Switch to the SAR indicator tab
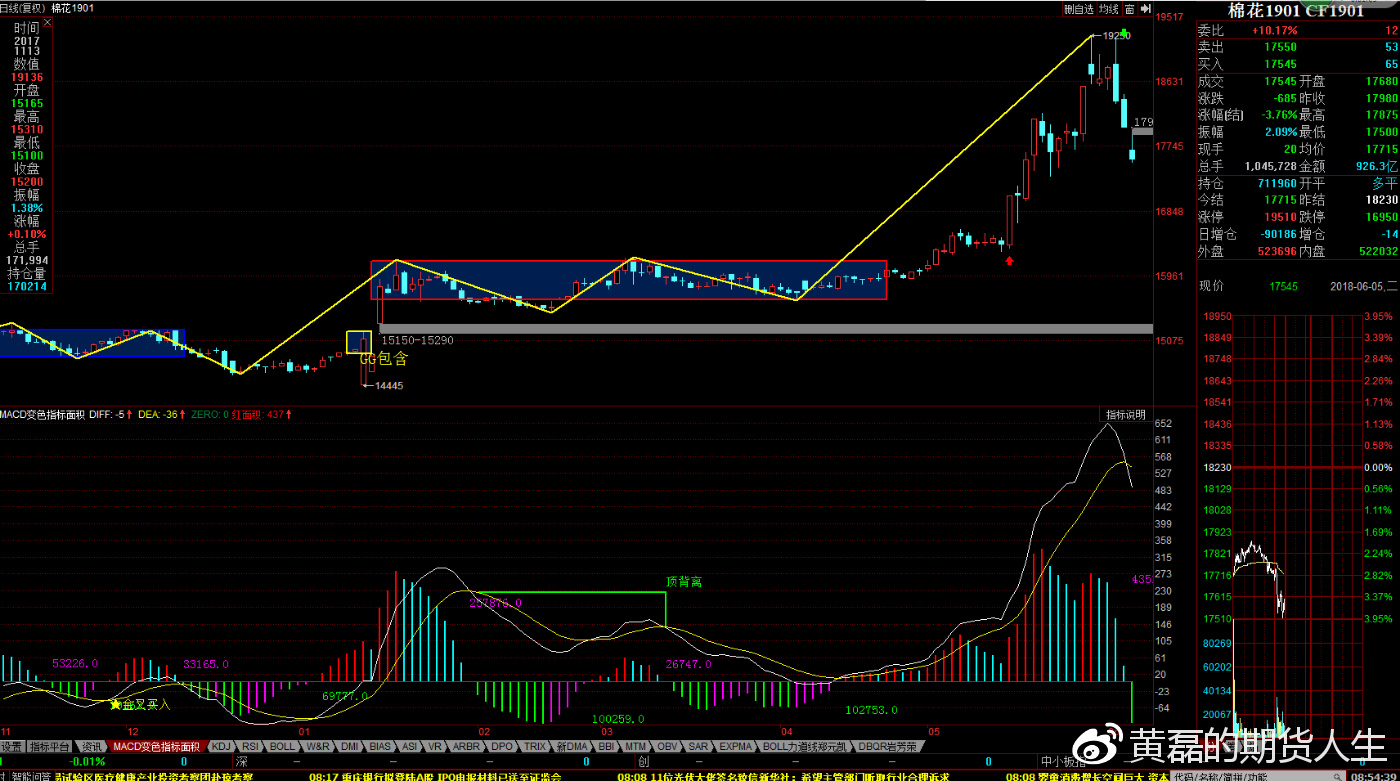Image resolution: width=1400 pixels, height=781 pixels. (x=698, y=747)
